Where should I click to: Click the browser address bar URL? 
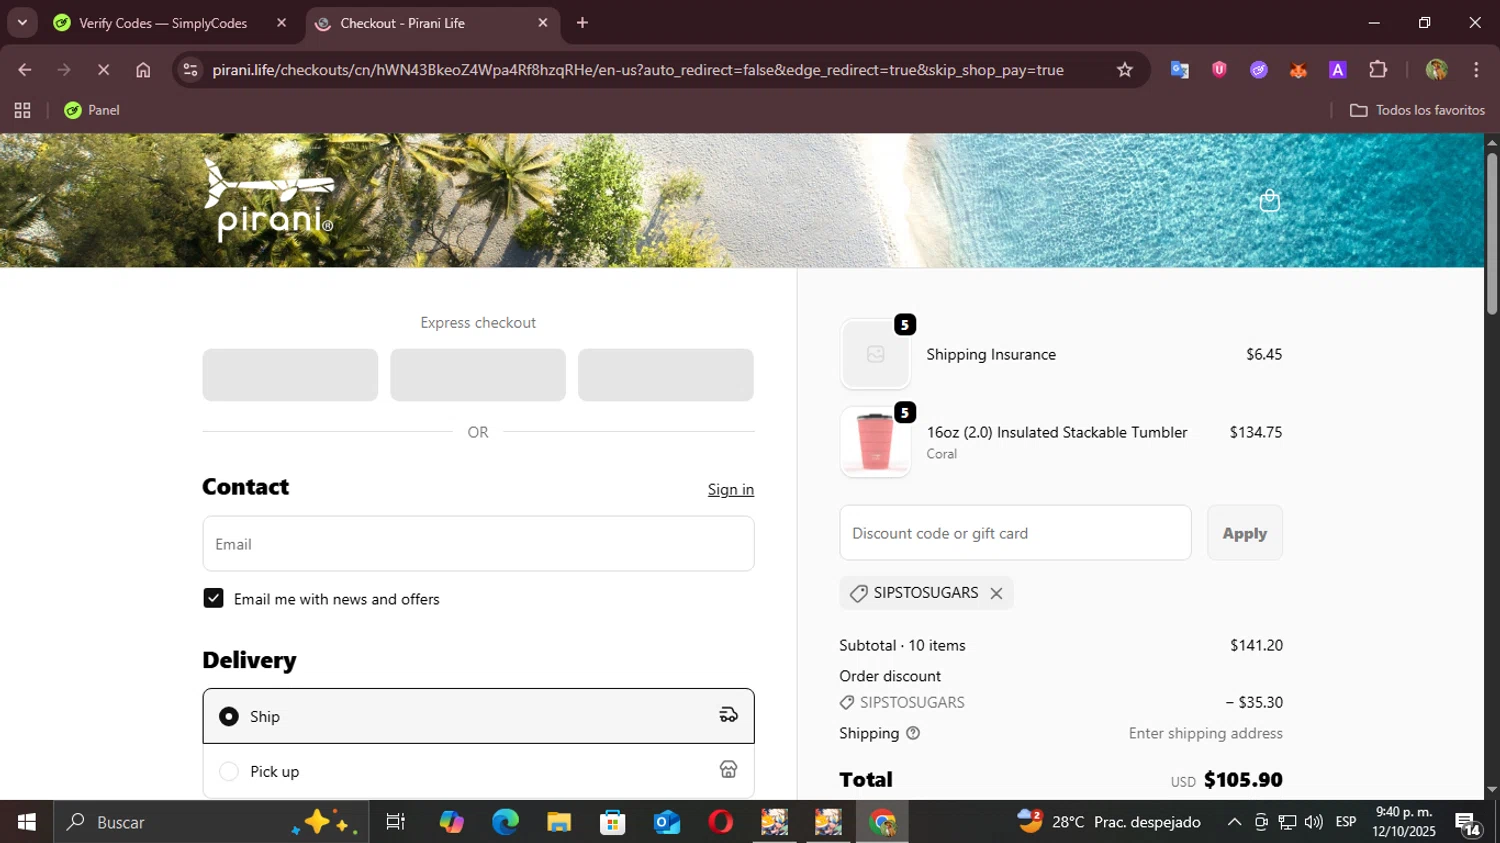[x=638, y=70]
